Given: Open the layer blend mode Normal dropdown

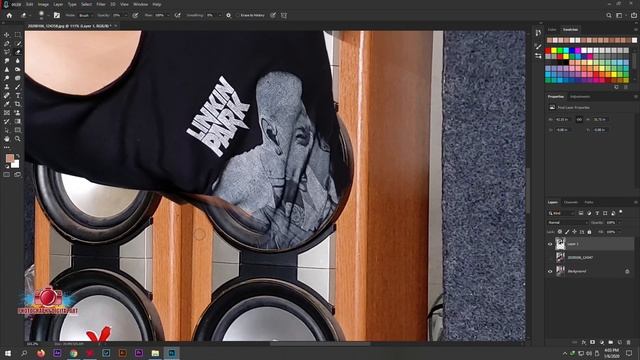Looking at the screenshot, I should tap(567, 222).
